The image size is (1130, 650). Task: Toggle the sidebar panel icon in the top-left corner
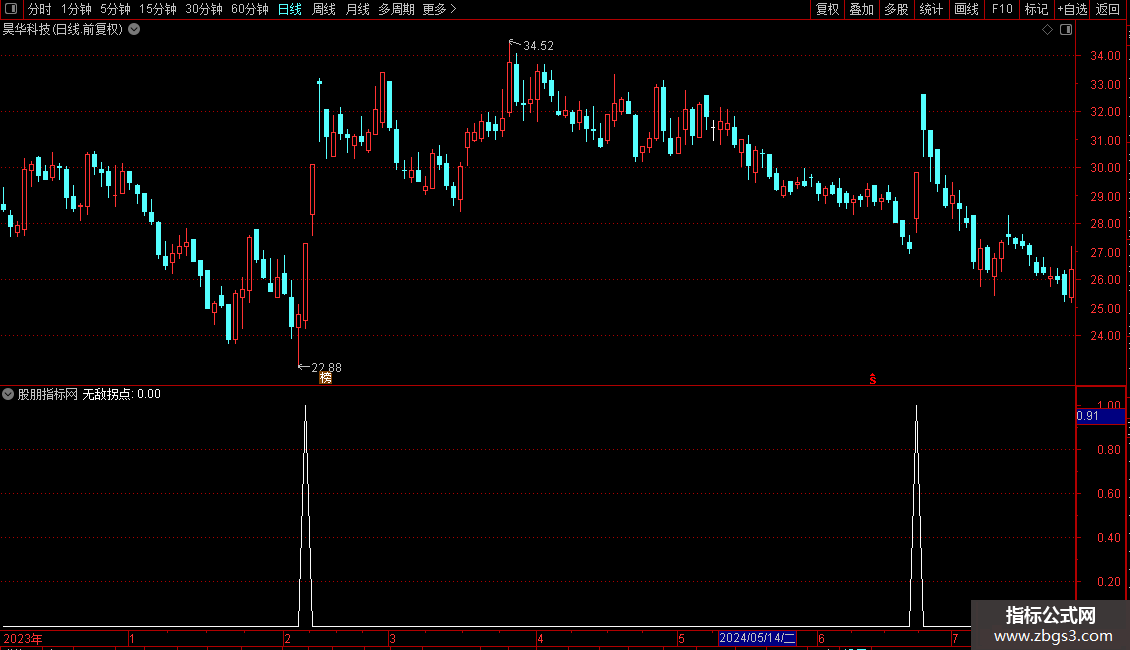click(11, 9)
